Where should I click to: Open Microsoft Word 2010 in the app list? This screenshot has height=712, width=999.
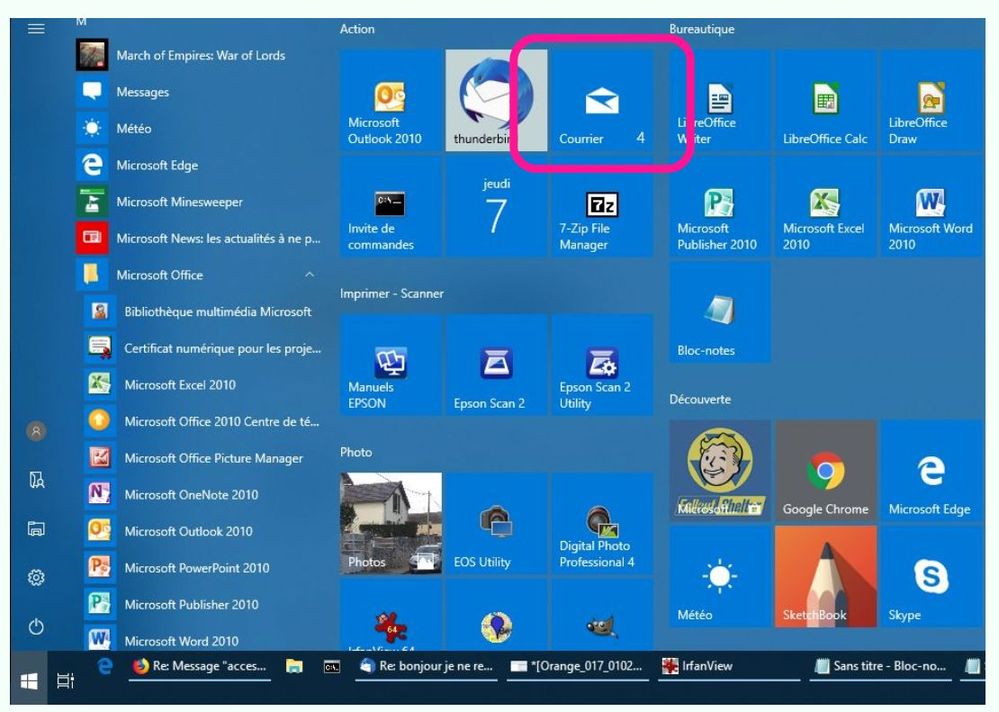[205, 638]
